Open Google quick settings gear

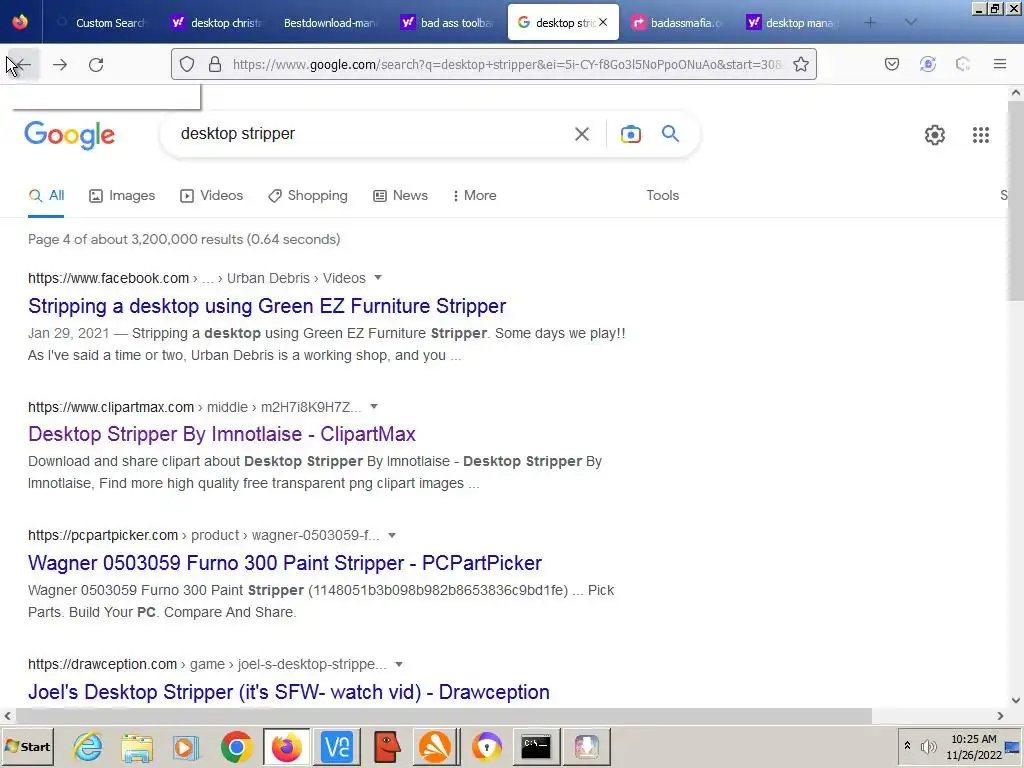coord(935,135)
